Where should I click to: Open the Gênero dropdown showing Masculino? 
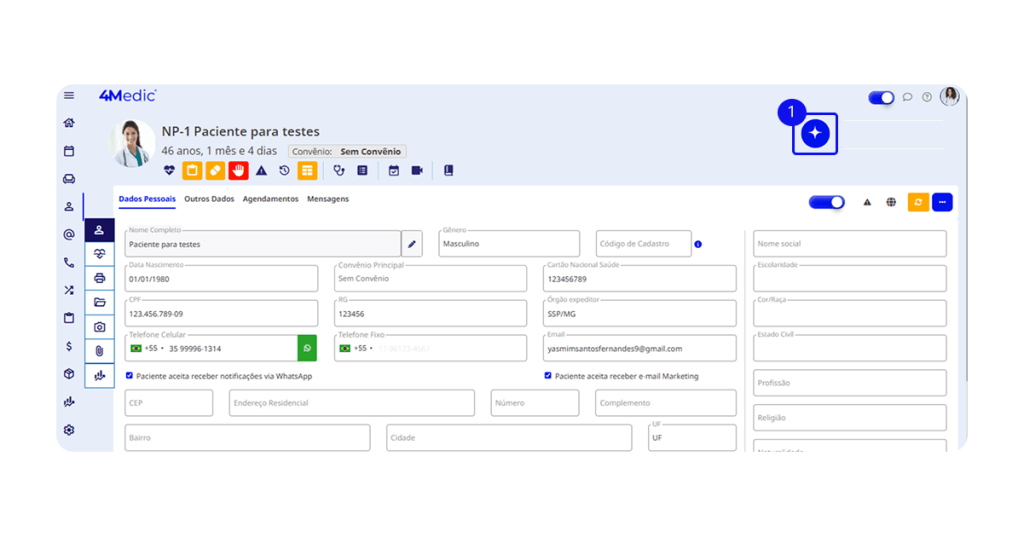(509, 244)
